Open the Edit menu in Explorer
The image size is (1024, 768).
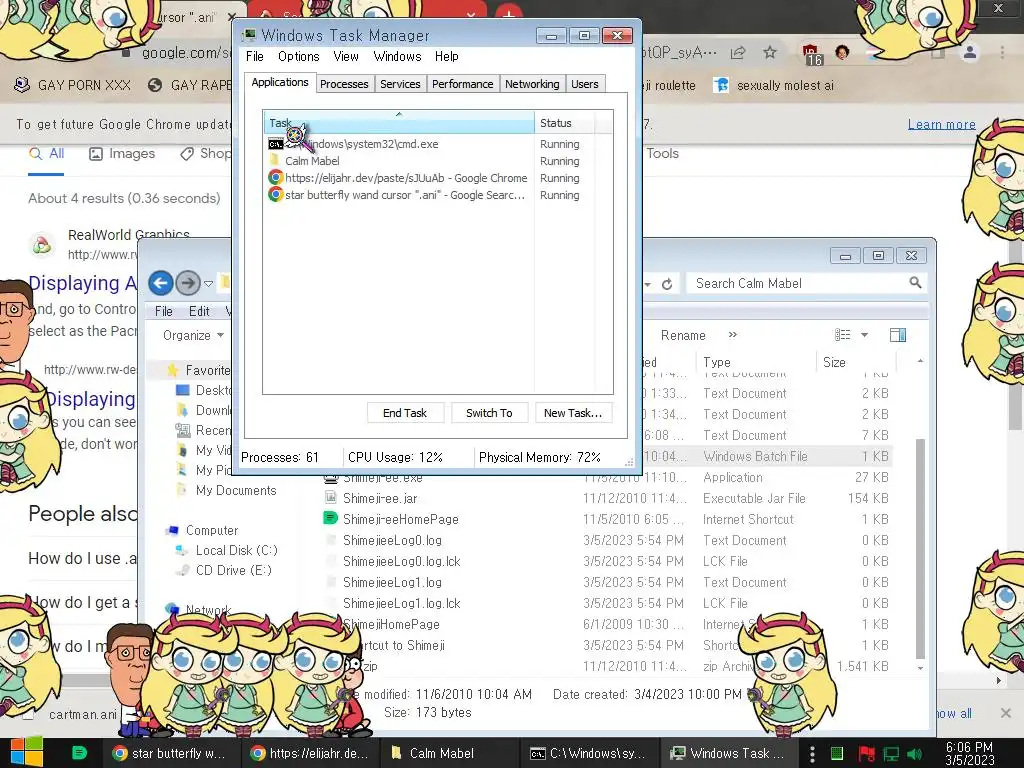pyautogui.click(x=199, y=312)
